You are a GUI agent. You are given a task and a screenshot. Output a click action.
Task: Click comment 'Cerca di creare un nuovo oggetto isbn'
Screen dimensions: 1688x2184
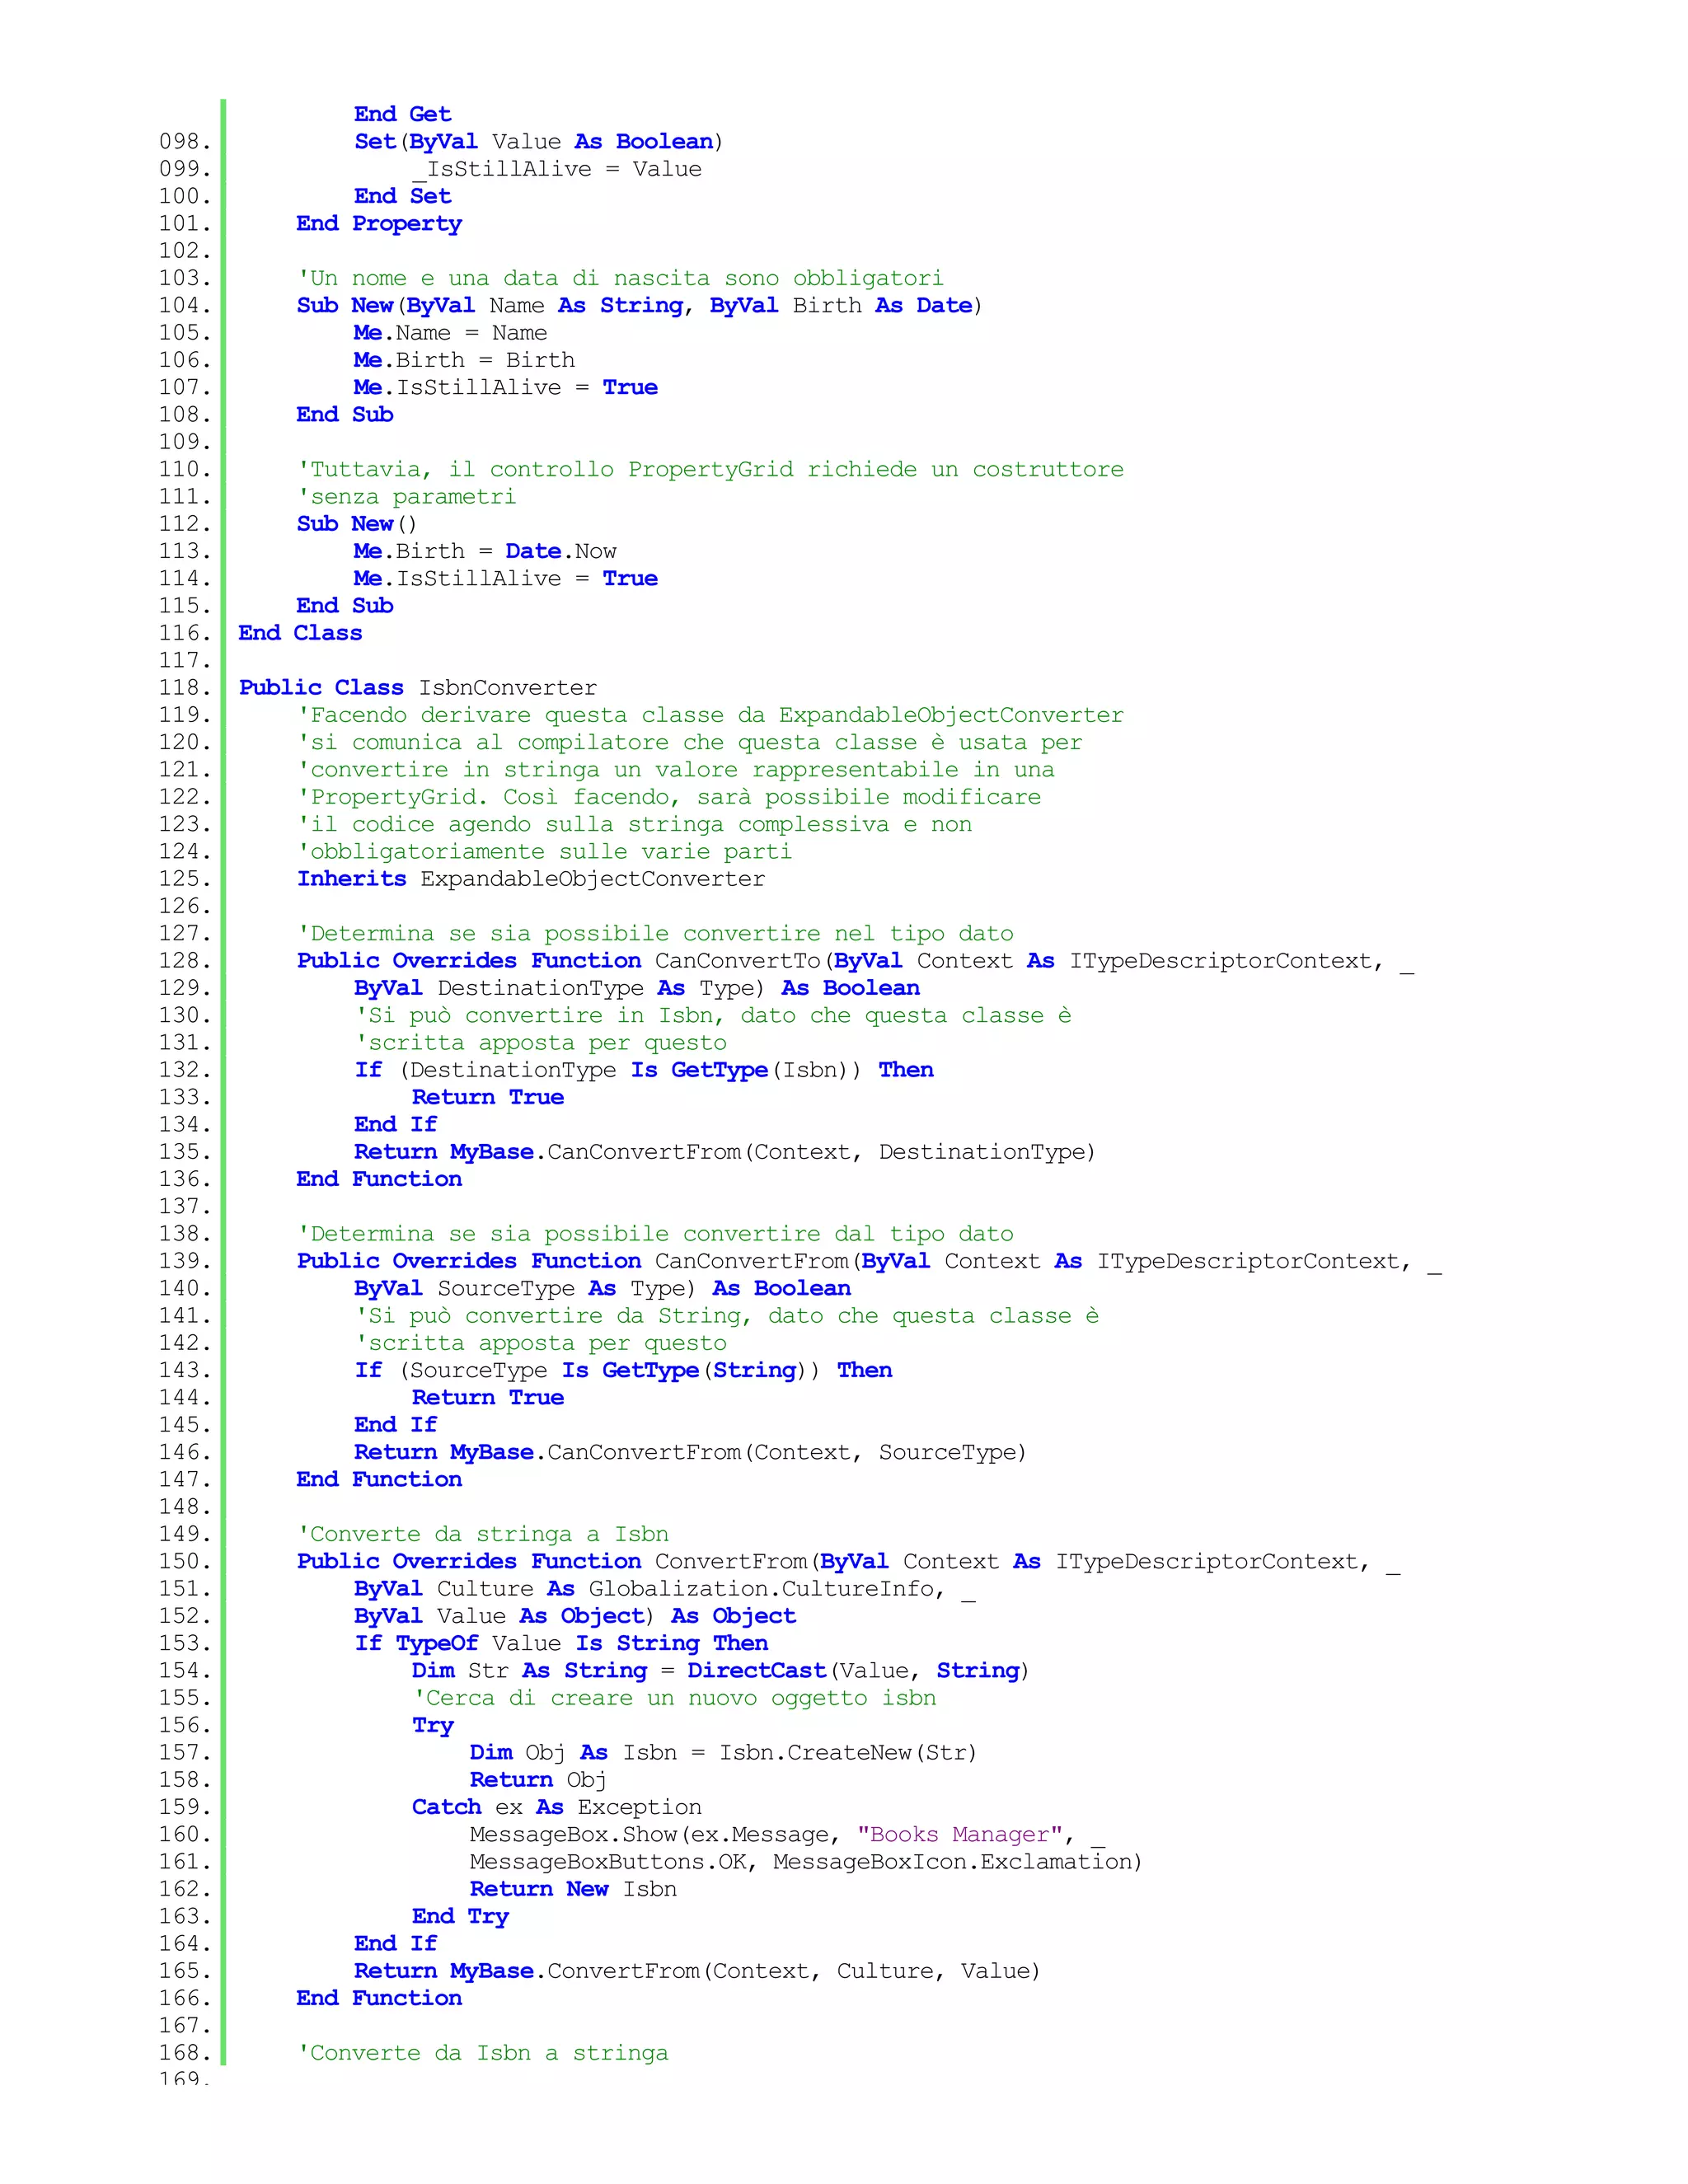[675, 1698]
